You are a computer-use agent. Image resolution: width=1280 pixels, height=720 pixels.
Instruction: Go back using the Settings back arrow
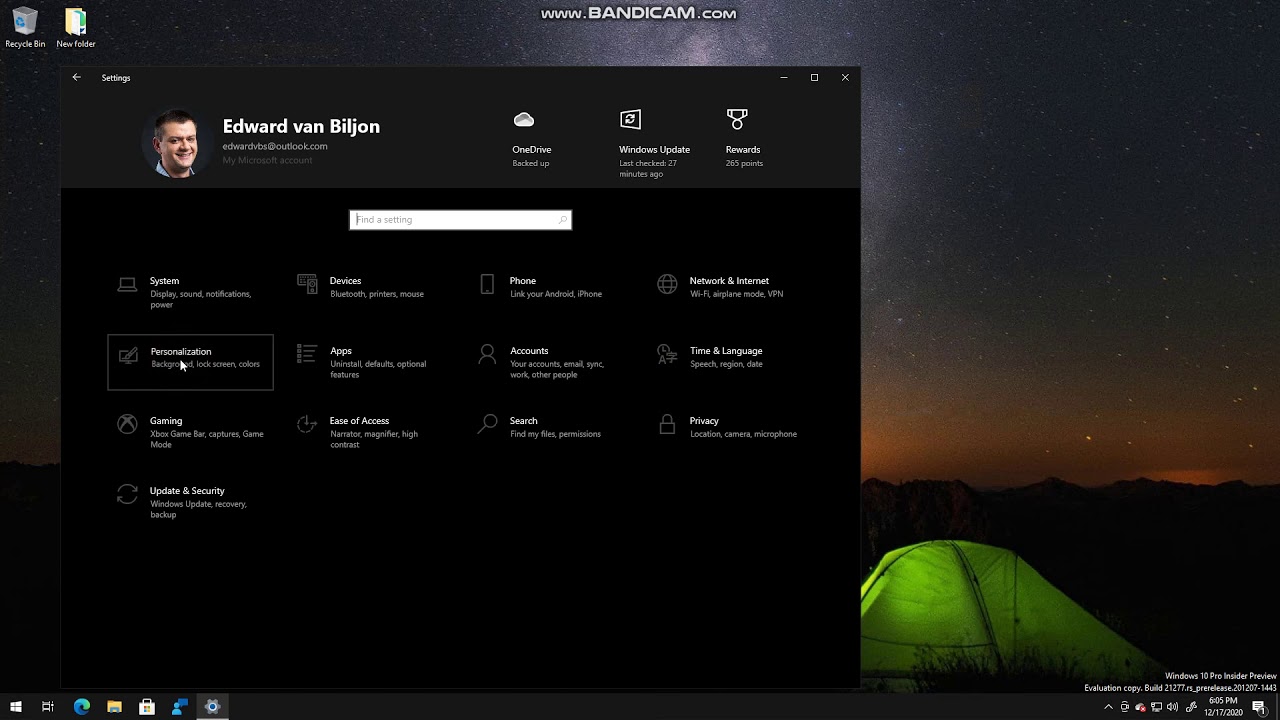click(x=76, y=77)
